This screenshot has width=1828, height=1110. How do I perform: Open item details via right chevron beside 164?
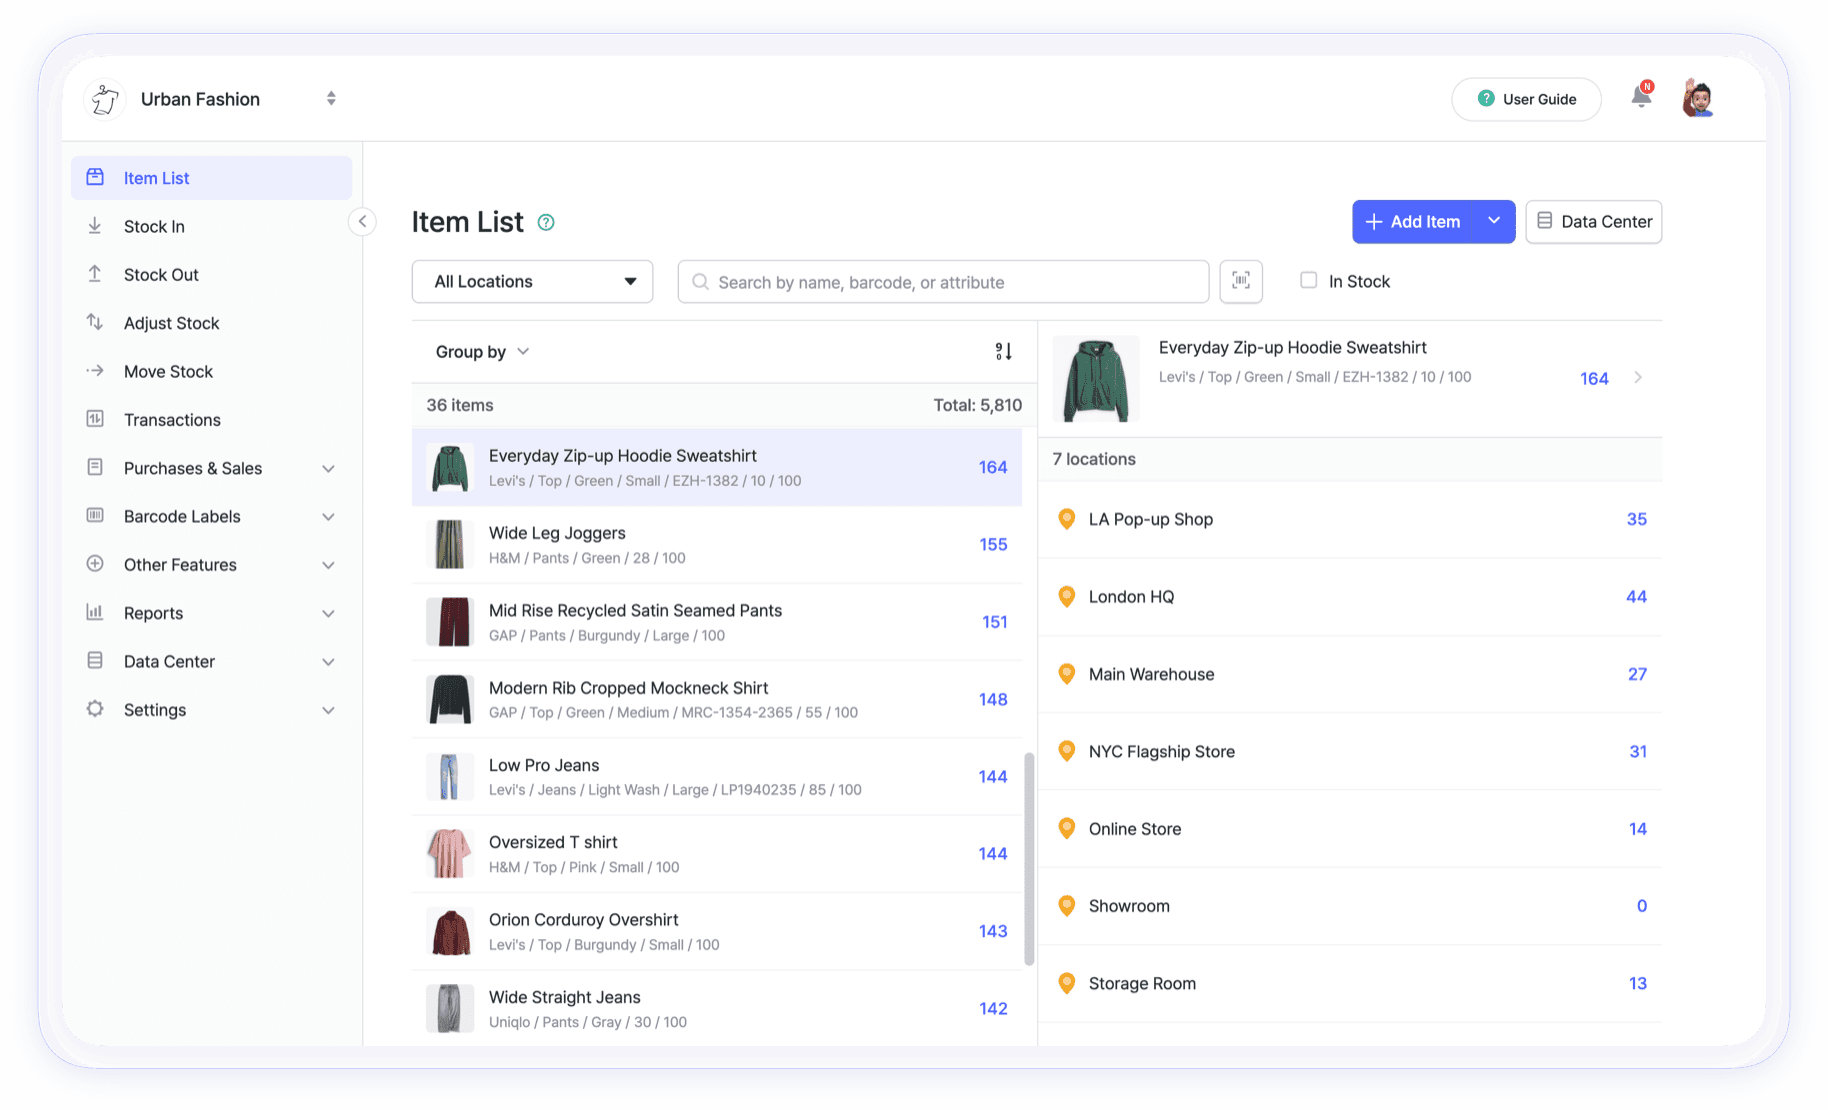point(1638,378)
